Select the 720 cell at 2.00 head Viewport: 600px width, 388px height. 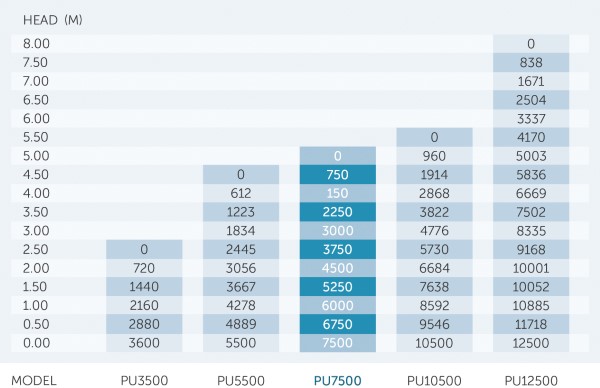pyautogui.click(x=144, y=268)
